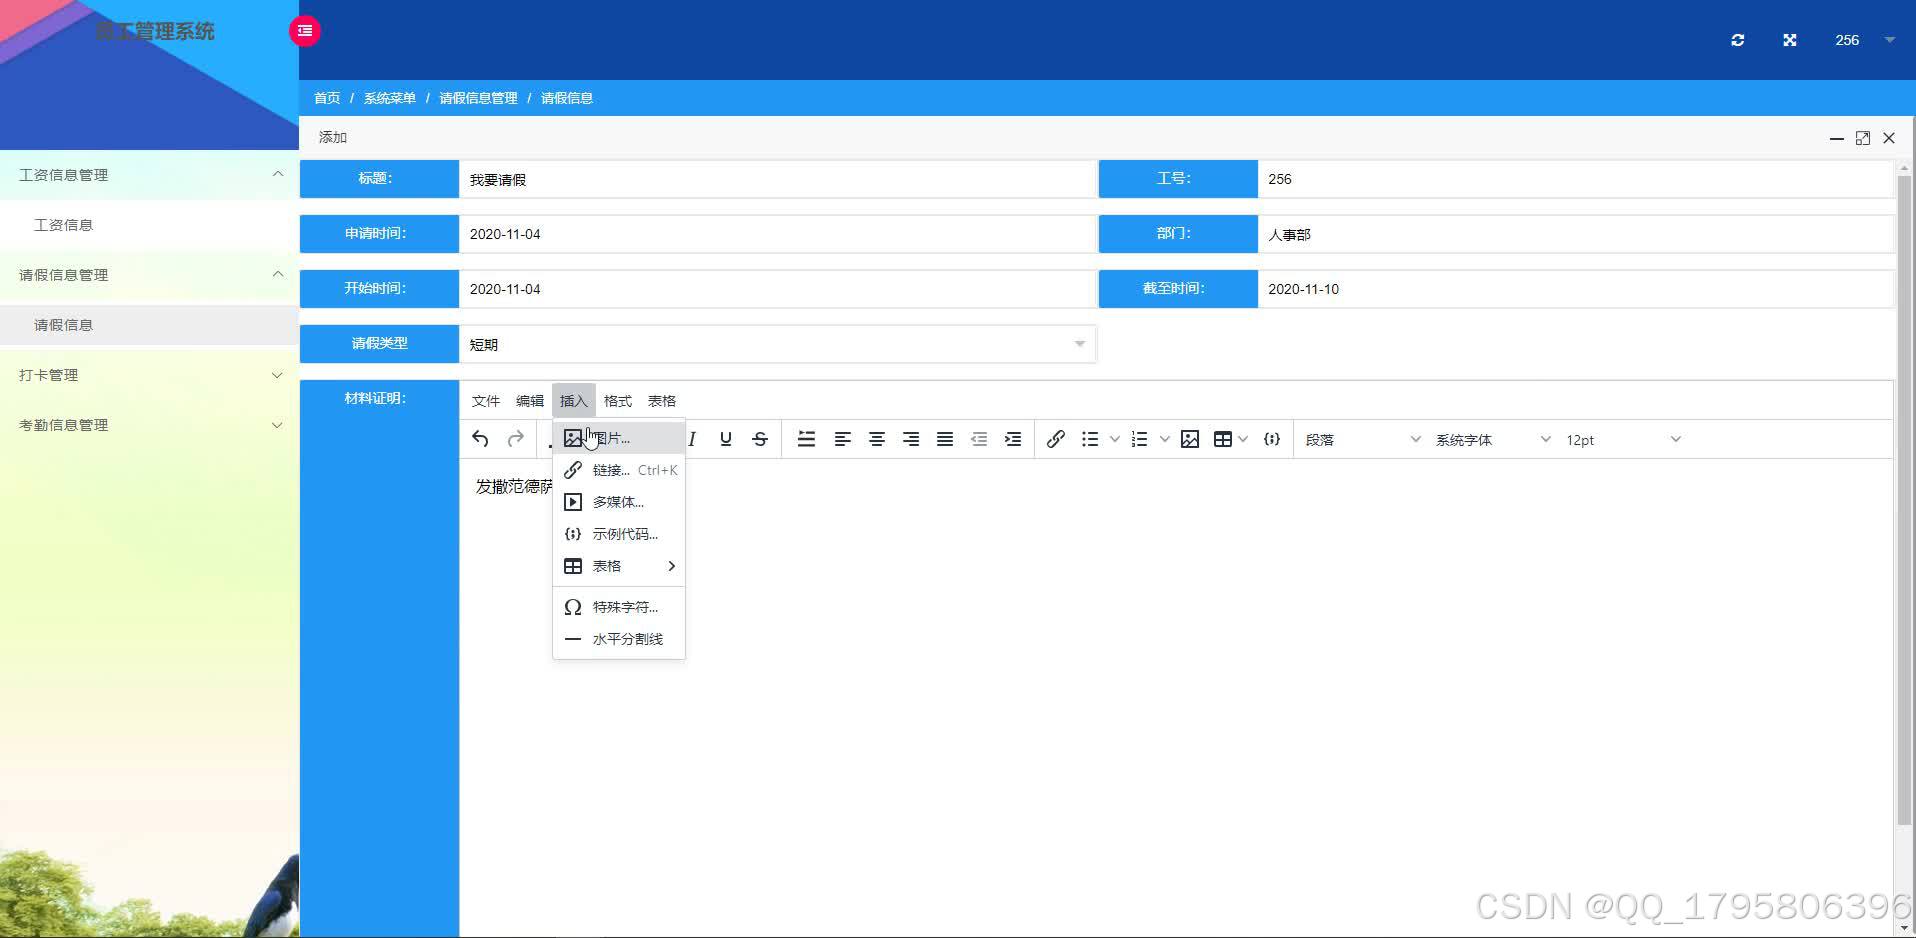Screen dimensions: 1916x938
Task: Open the 表格 editor menu in the menubar
Action: [x=662, y=401]
